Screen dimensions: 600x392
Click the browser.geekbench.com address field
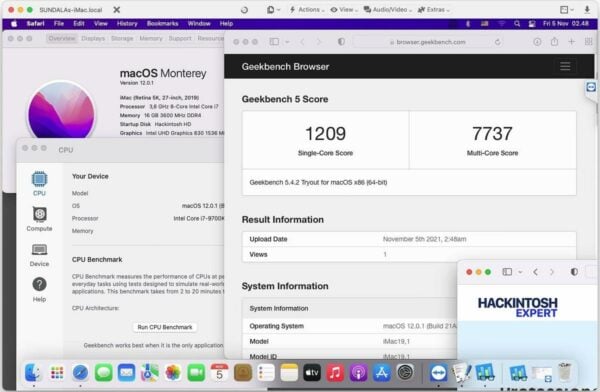[x=428, y=42]
